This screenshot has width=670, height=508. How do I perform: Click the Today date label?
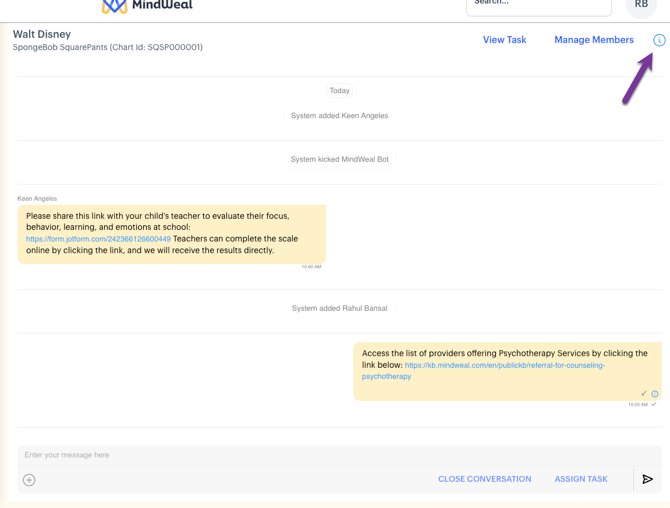(340, 91)
